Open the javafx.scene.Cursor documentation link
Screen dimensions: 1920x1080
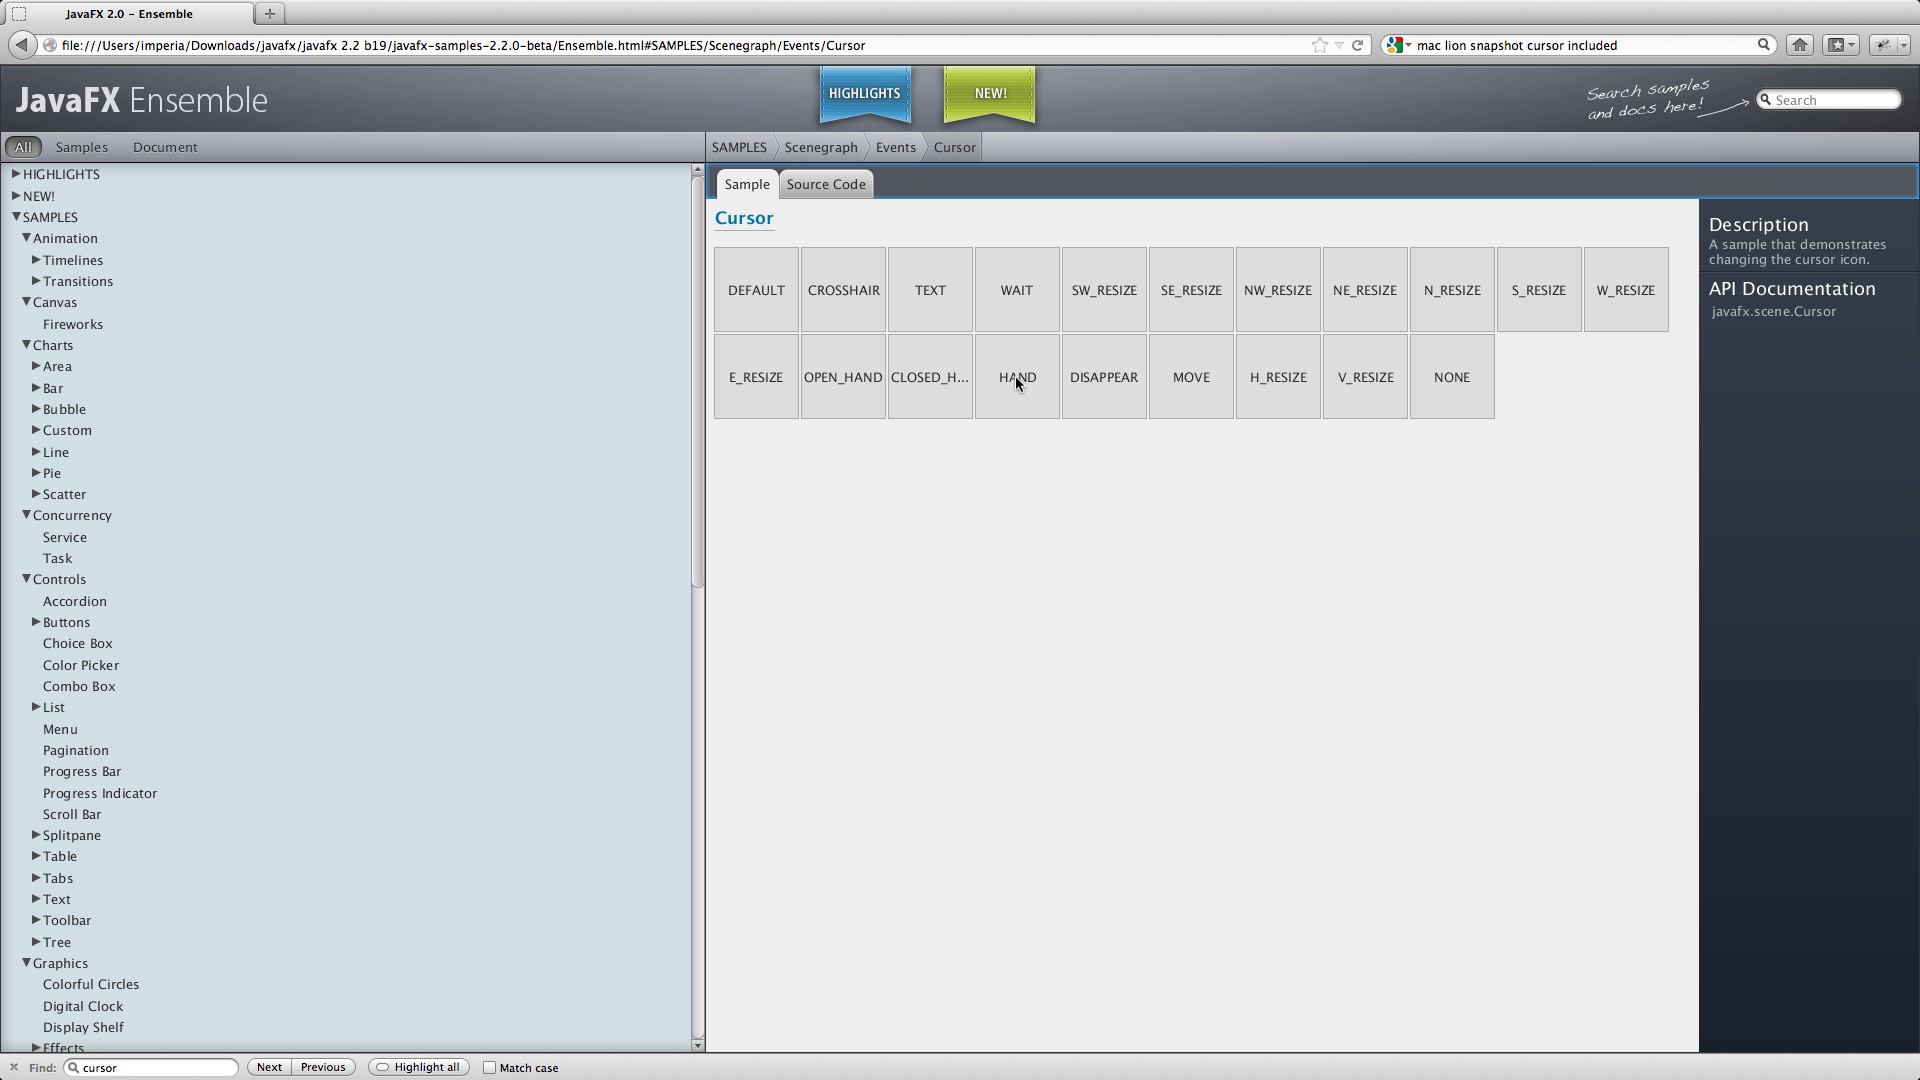tap(1773, 312)
